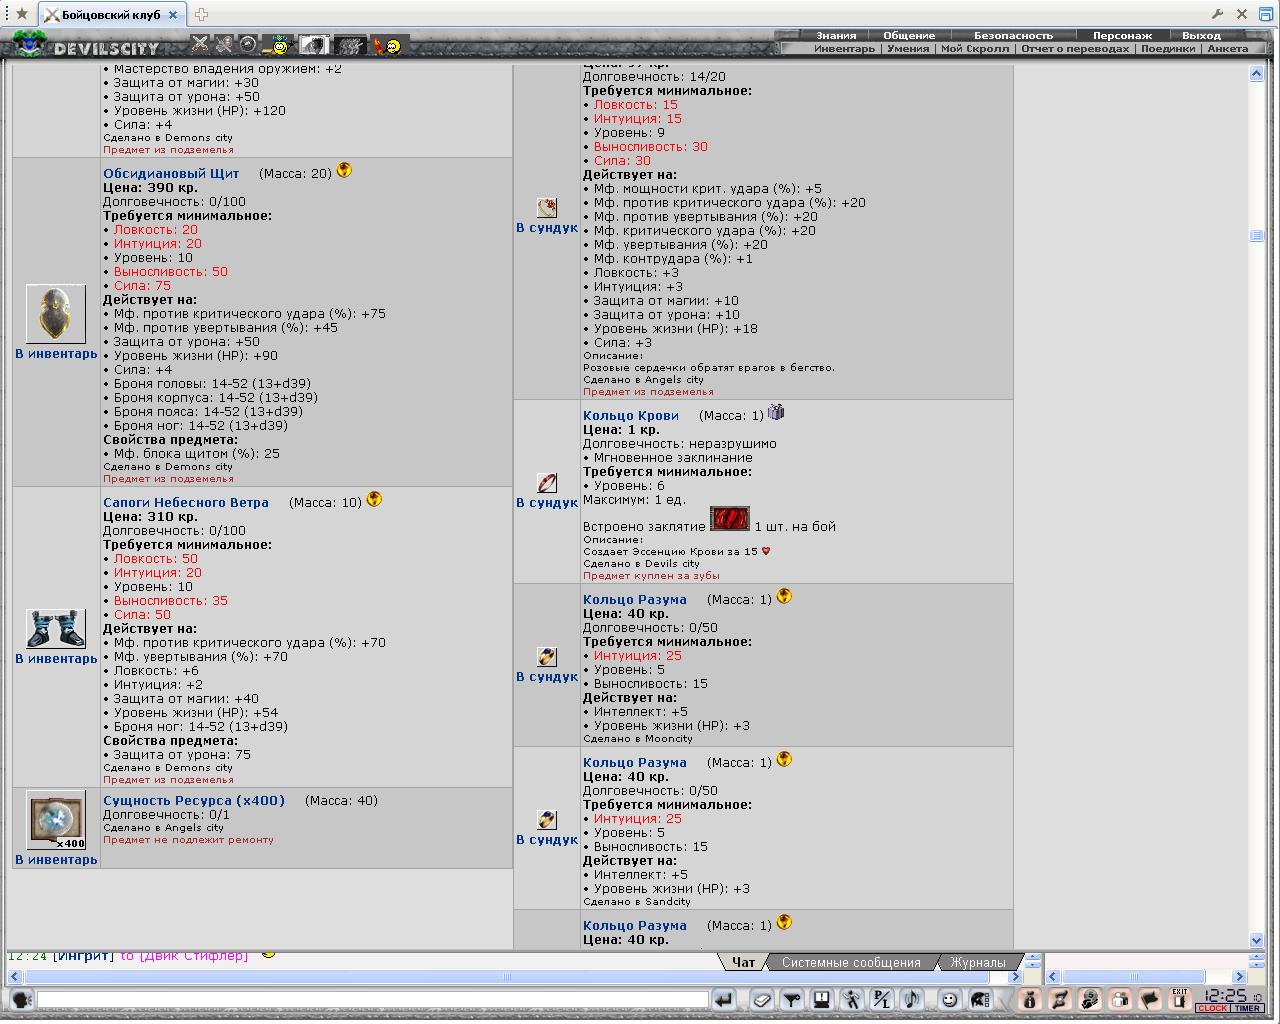
Task: Click the twisted arrows exchange icon
Action: [x=1060, y=998]
